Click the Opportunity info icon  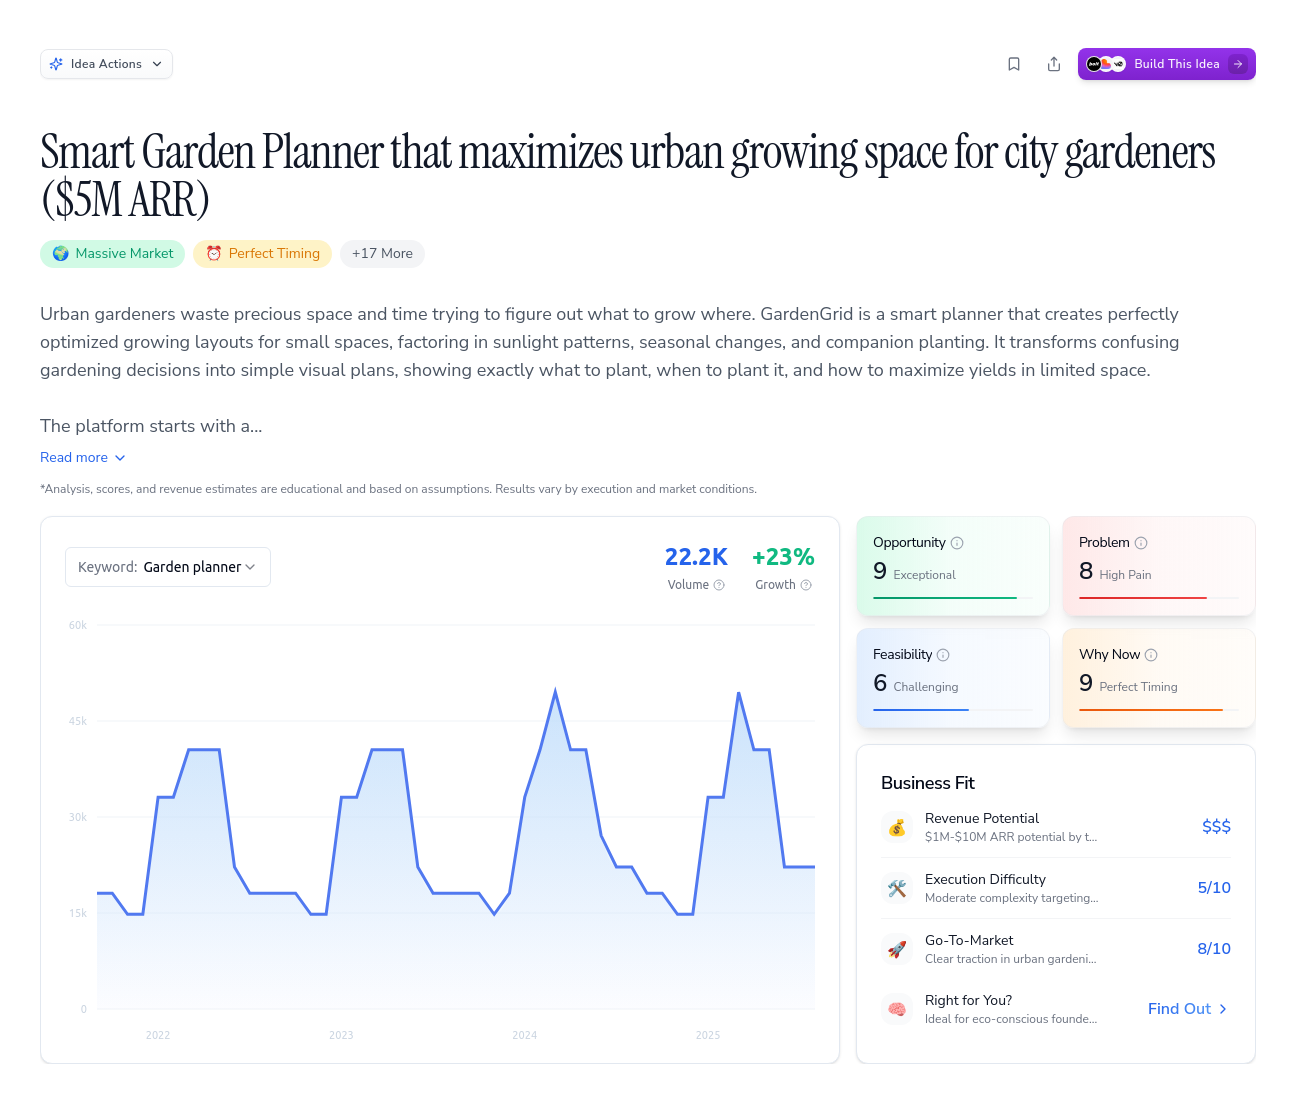(x=957, y=543)
